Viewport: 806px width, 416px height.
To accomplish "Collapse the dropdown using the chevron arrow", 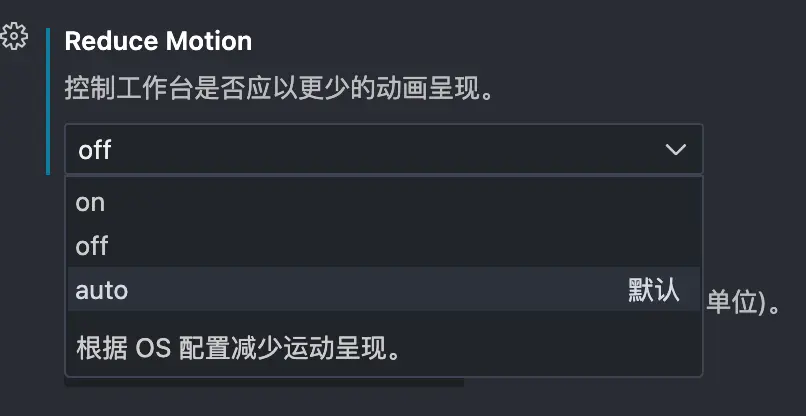I will tap(675, 150).
